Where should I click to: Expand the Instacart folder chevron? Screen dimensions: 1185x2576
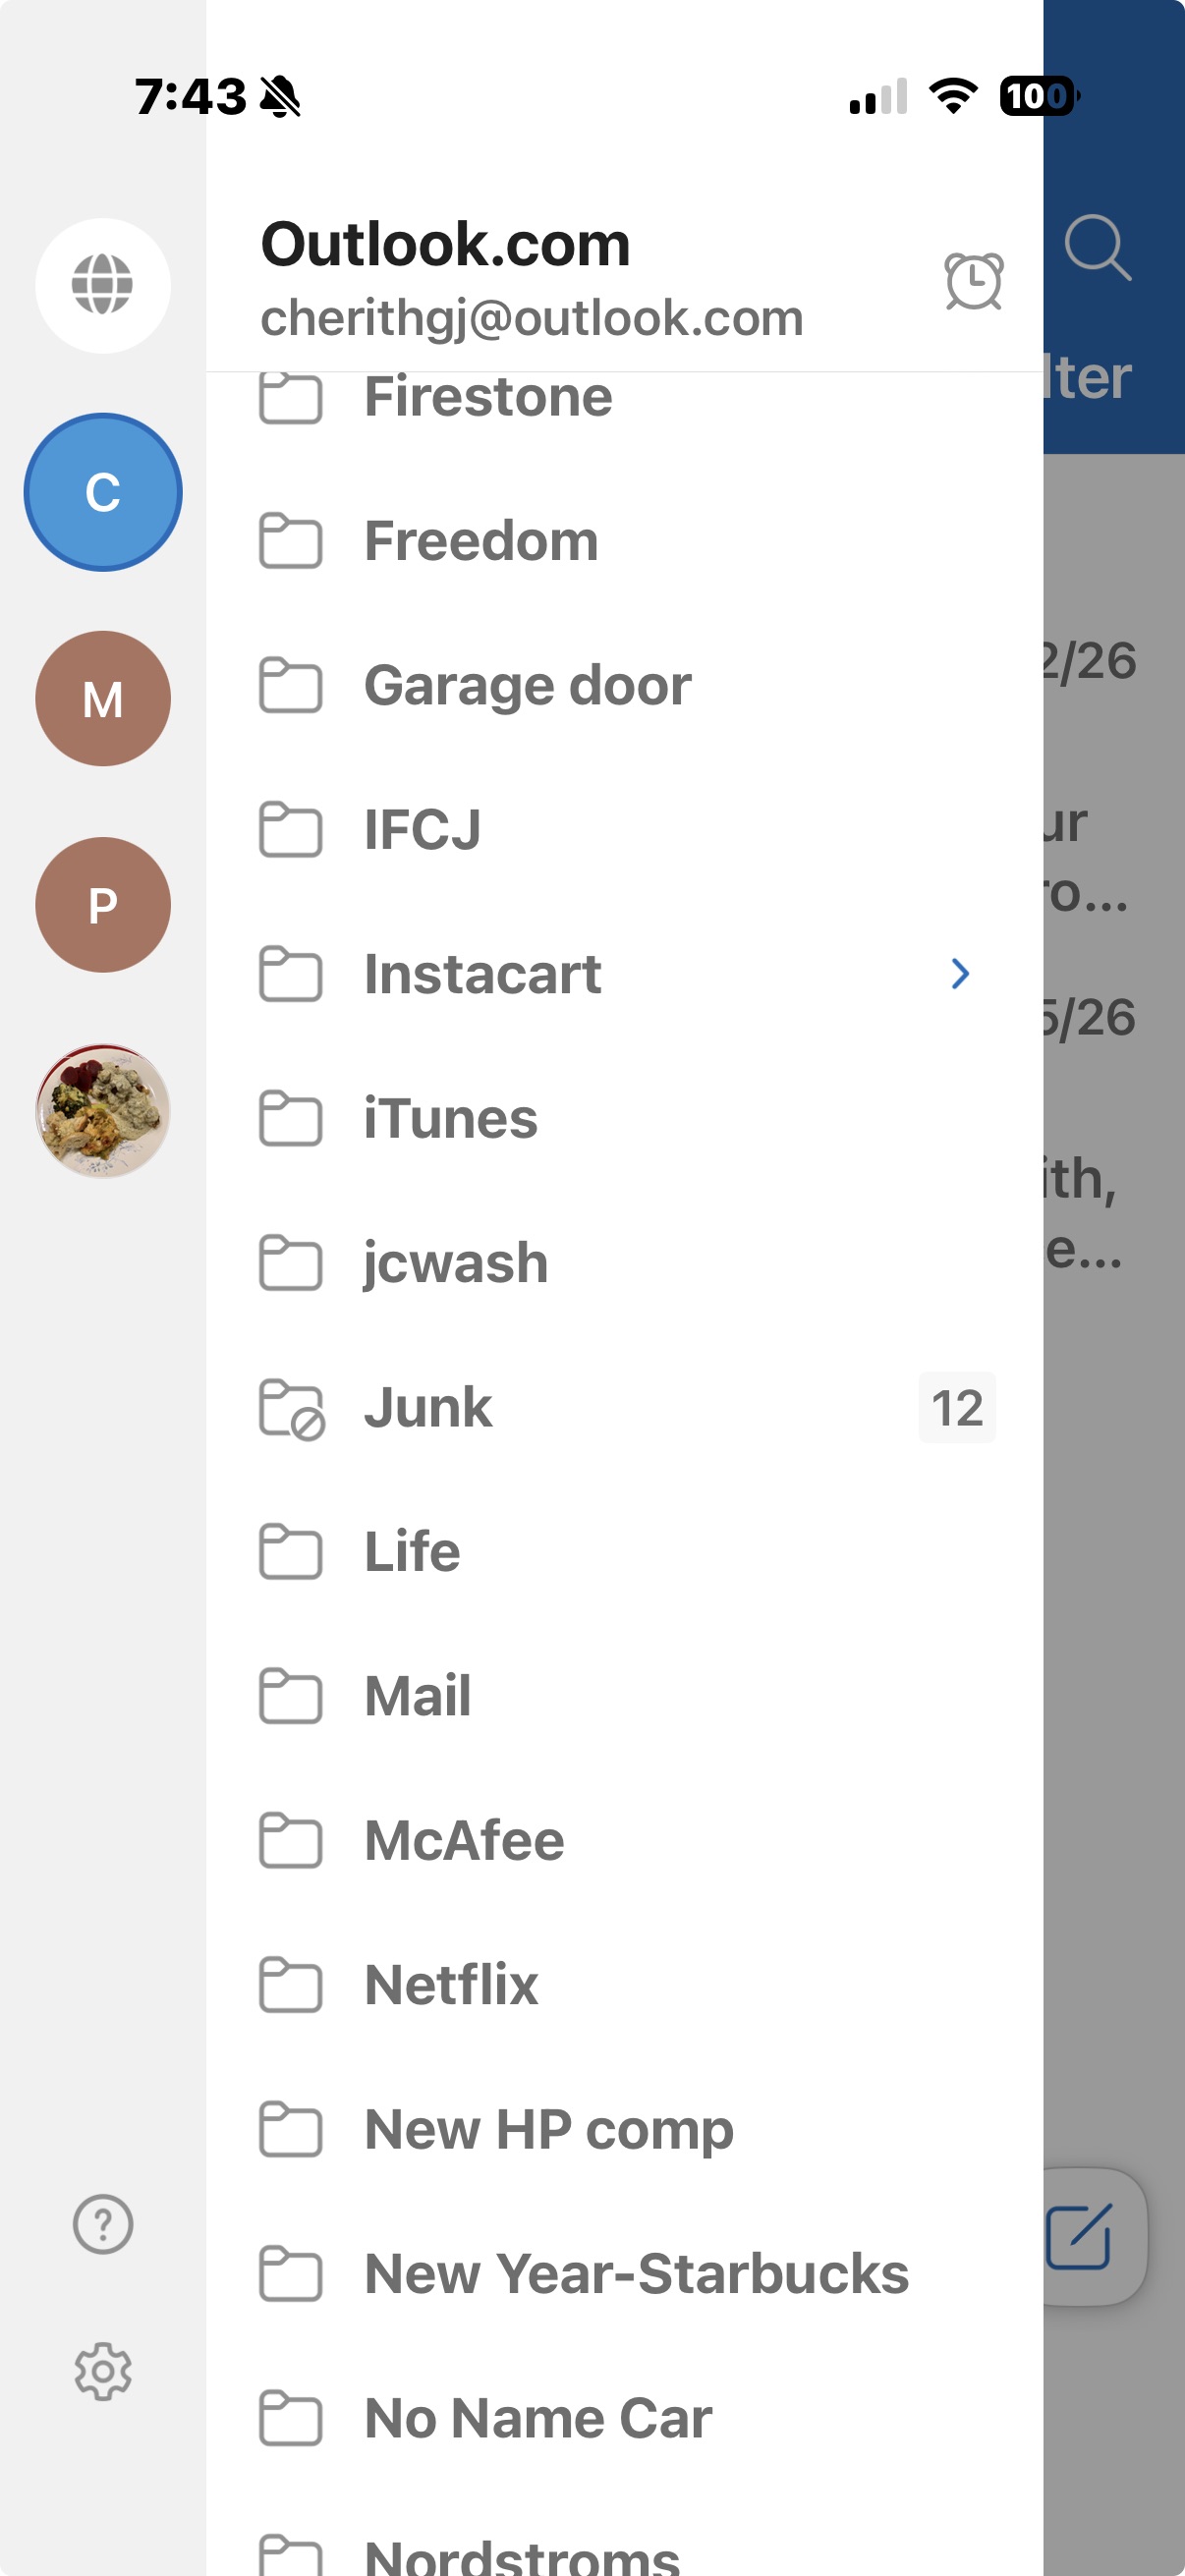coord(960,974)
